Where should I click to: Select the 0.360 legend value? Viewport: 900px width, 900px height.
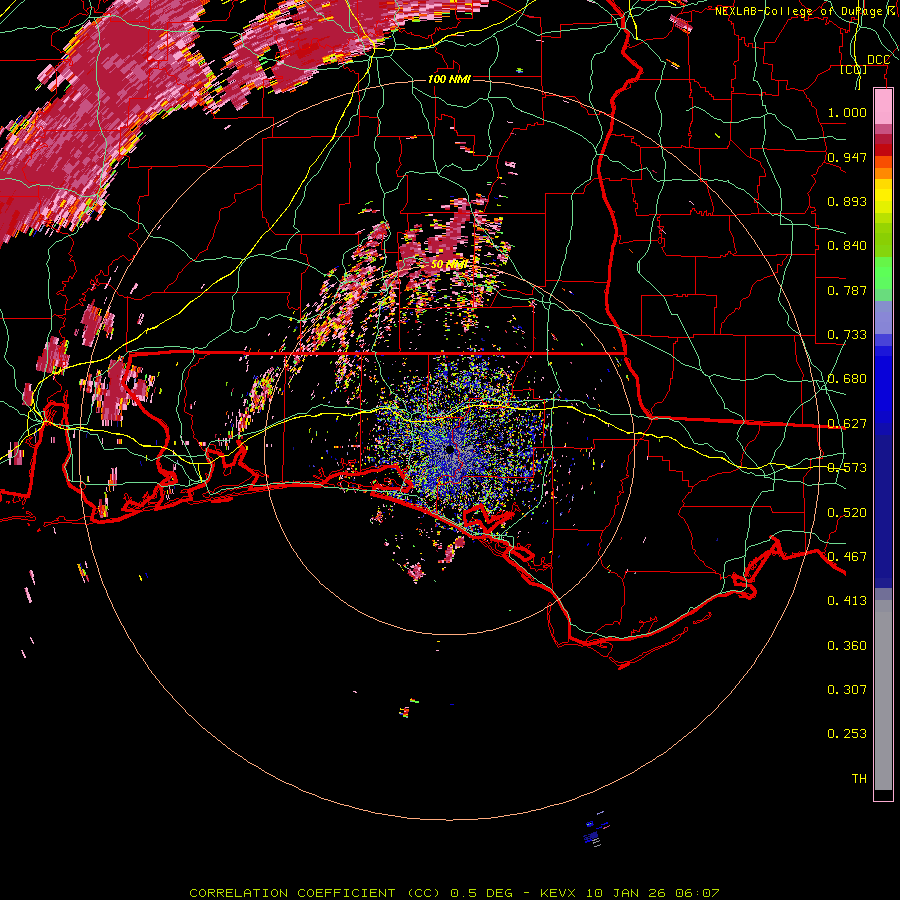click(x=847, y=646)
